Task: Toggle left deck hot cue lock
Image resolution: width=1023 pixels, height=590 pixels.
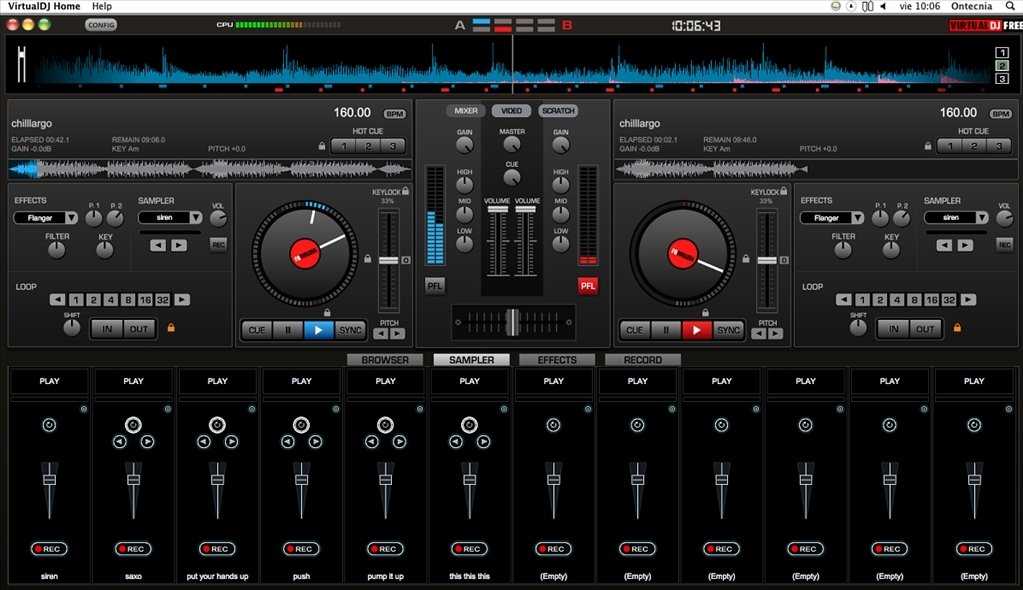Action: [322, 146]
